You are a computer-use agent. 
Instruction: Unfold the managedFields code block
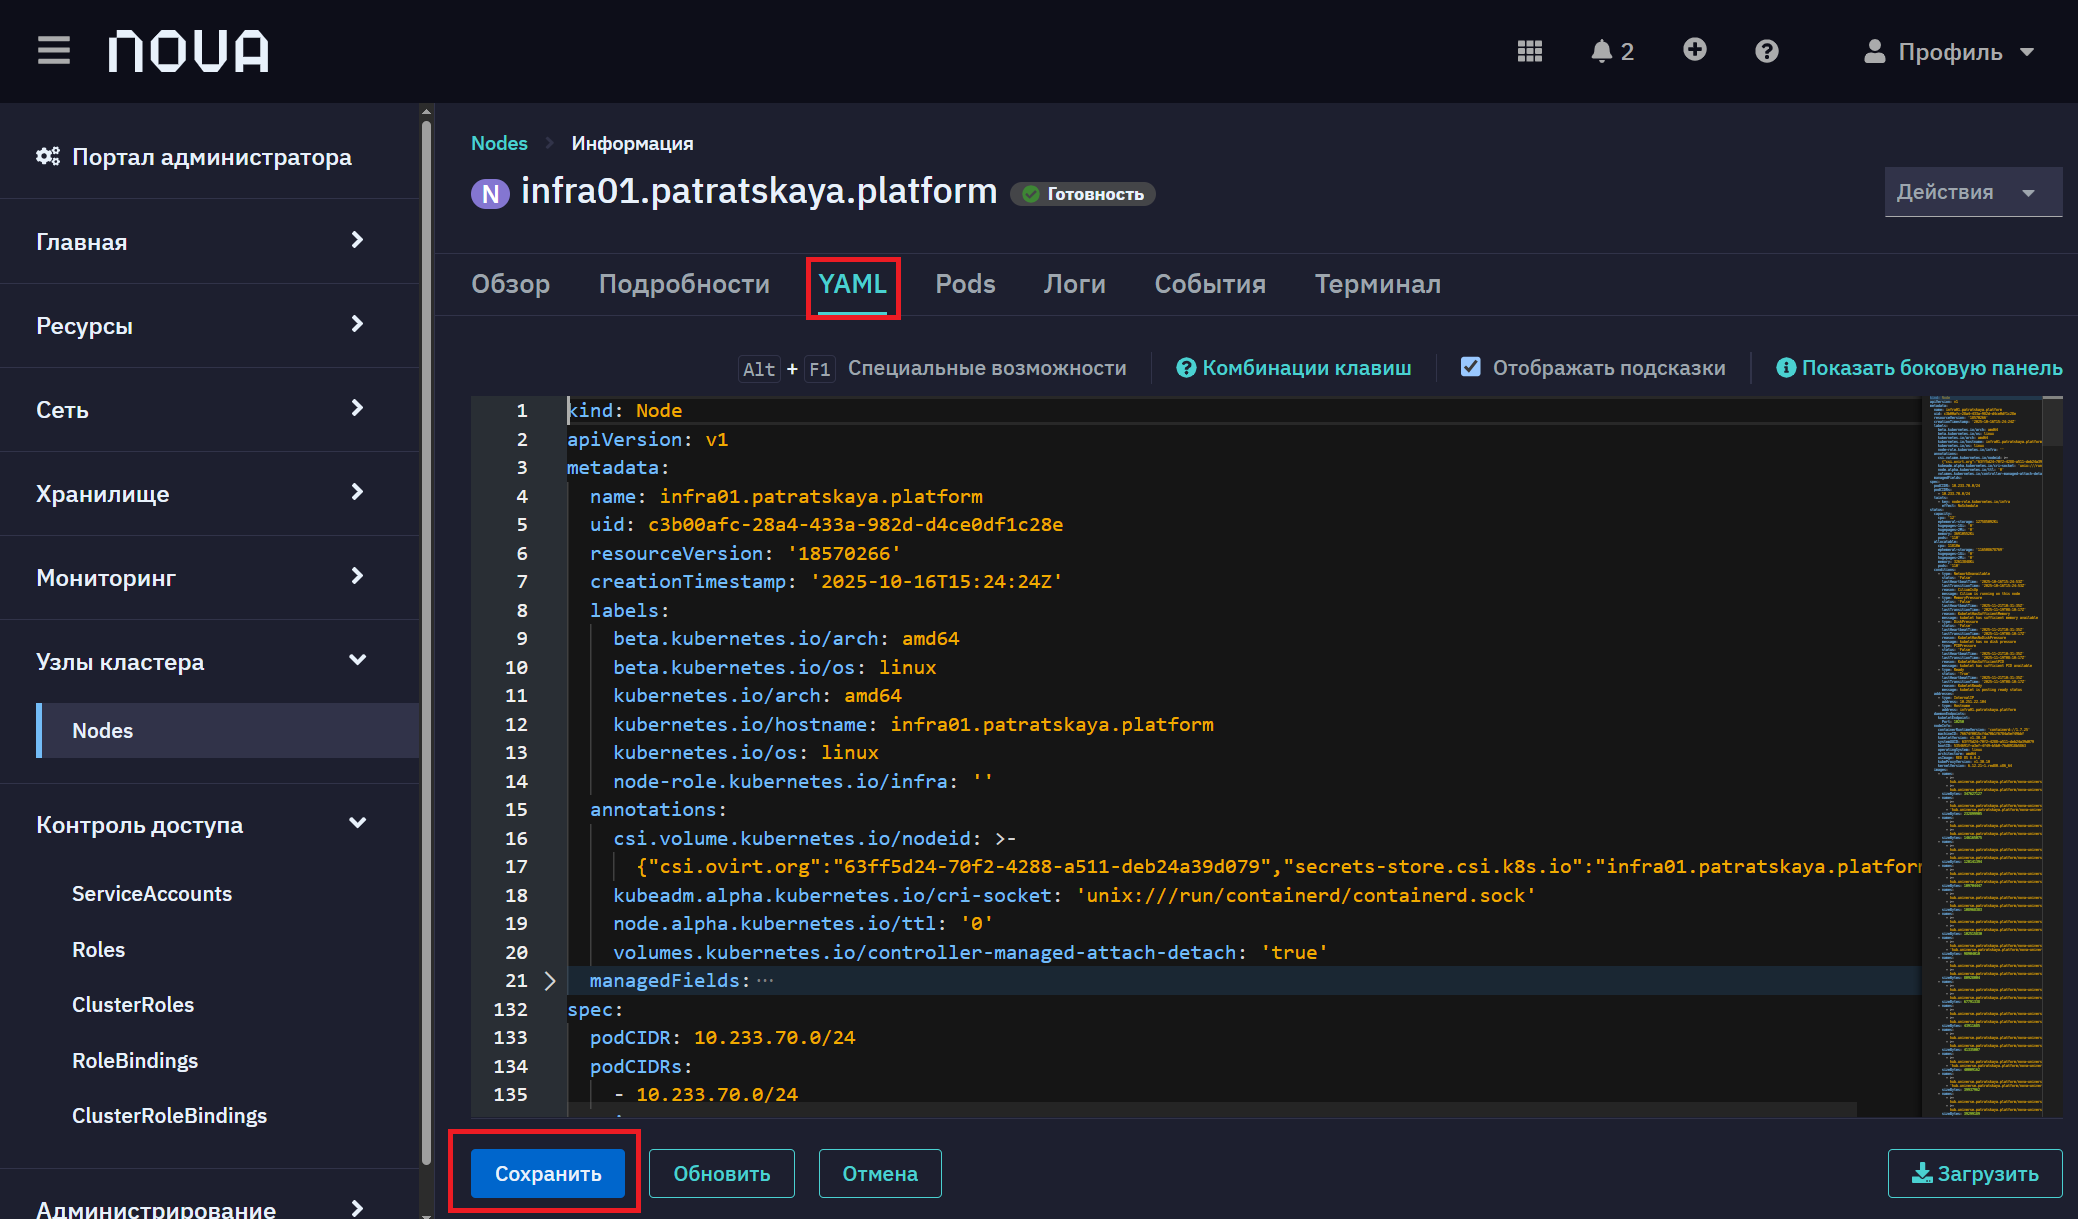click(550, 981)
